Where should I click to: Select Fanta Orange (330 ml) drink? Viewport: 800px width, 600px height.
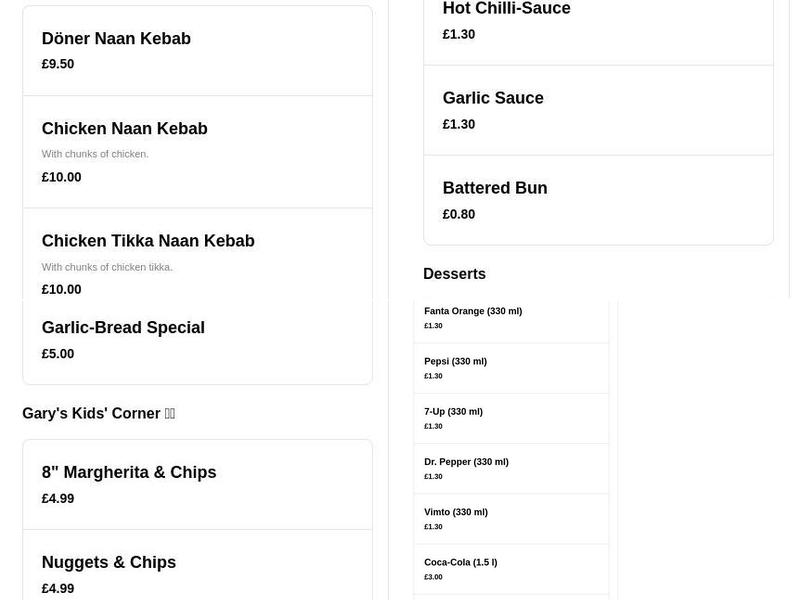tap(472, 311)
